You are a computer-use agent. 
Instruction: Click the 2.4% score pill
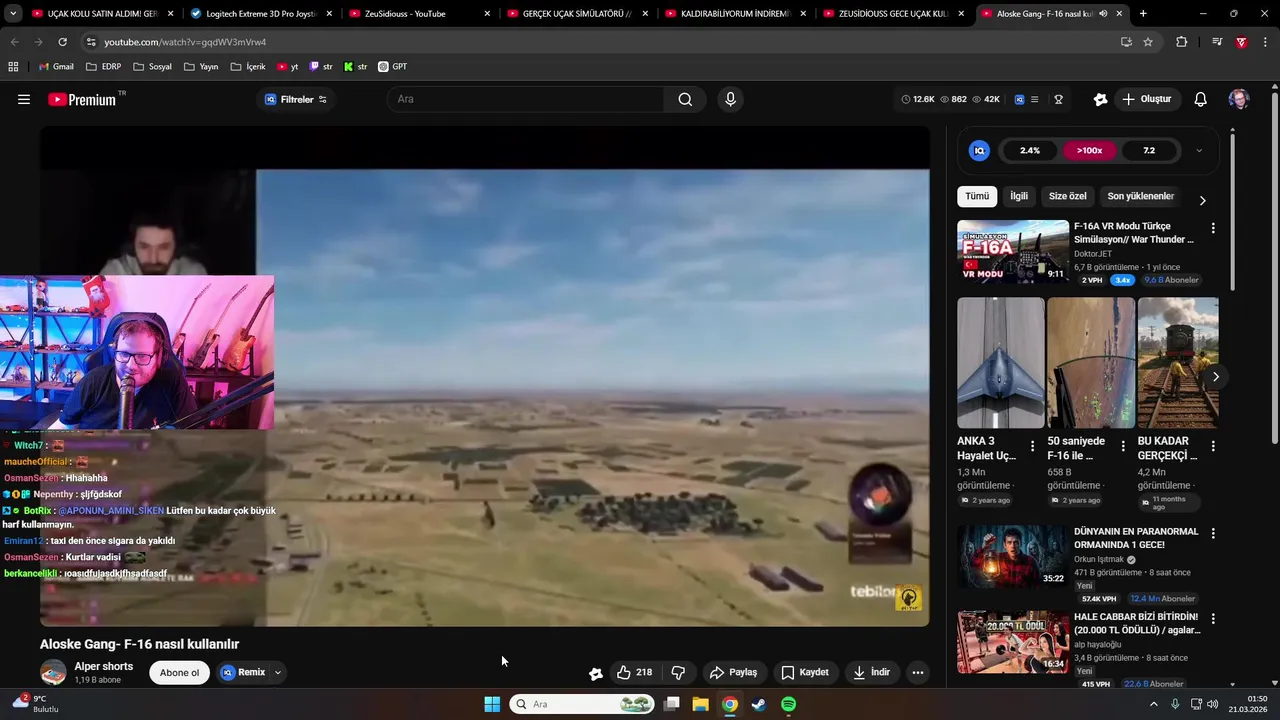(1030, 151)
